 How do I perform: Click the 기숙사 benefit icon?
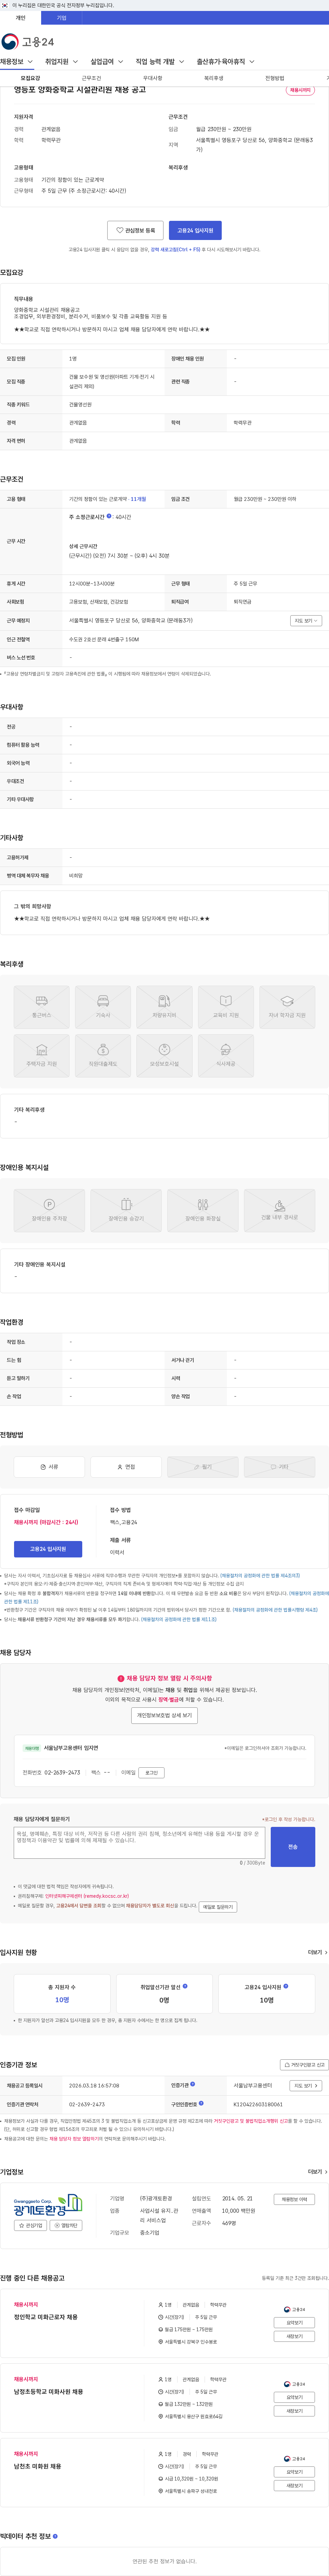103,1007
